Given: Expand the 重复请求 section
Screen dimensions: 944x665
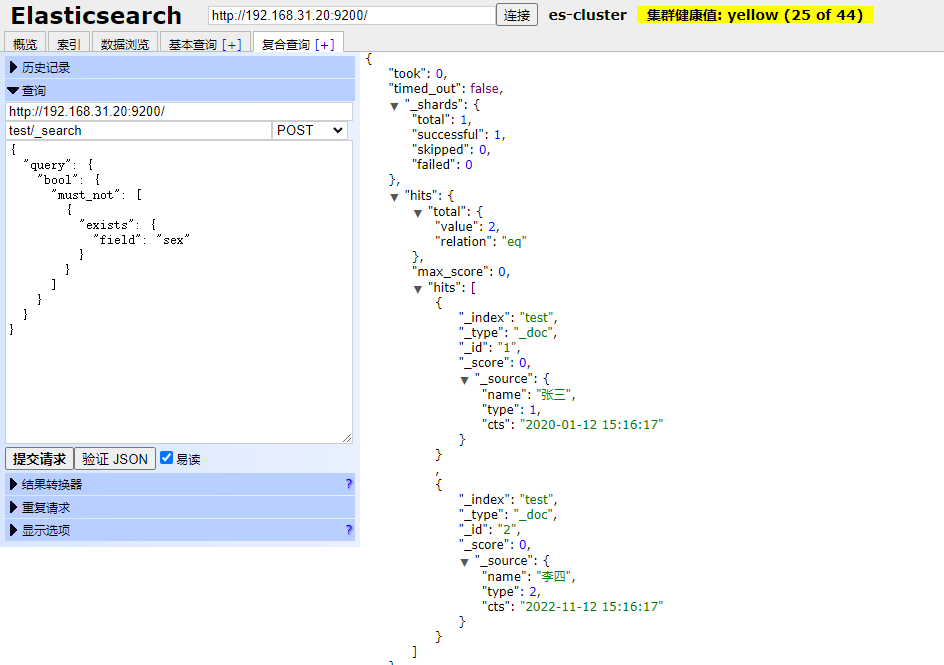Looking at the screenshot, I should 180,507.
